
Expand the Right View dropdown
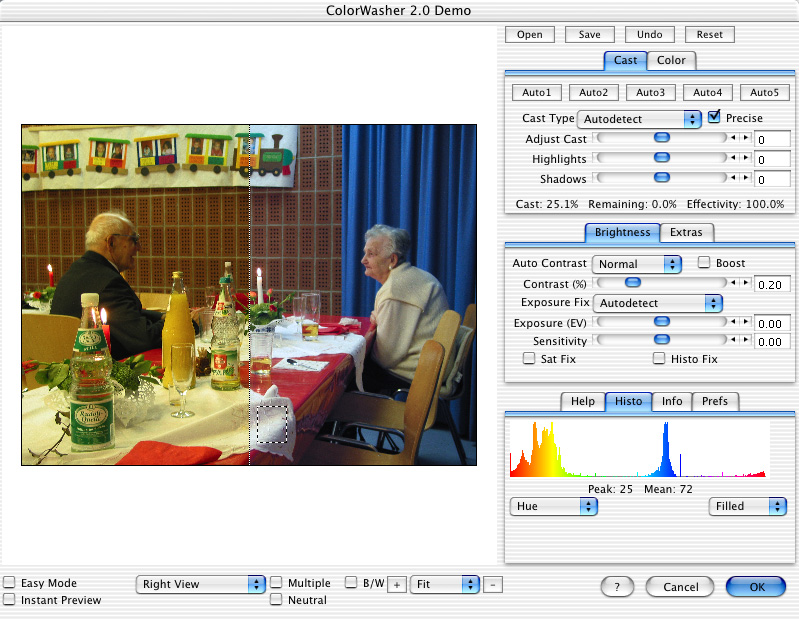click(x=200, y=584)
